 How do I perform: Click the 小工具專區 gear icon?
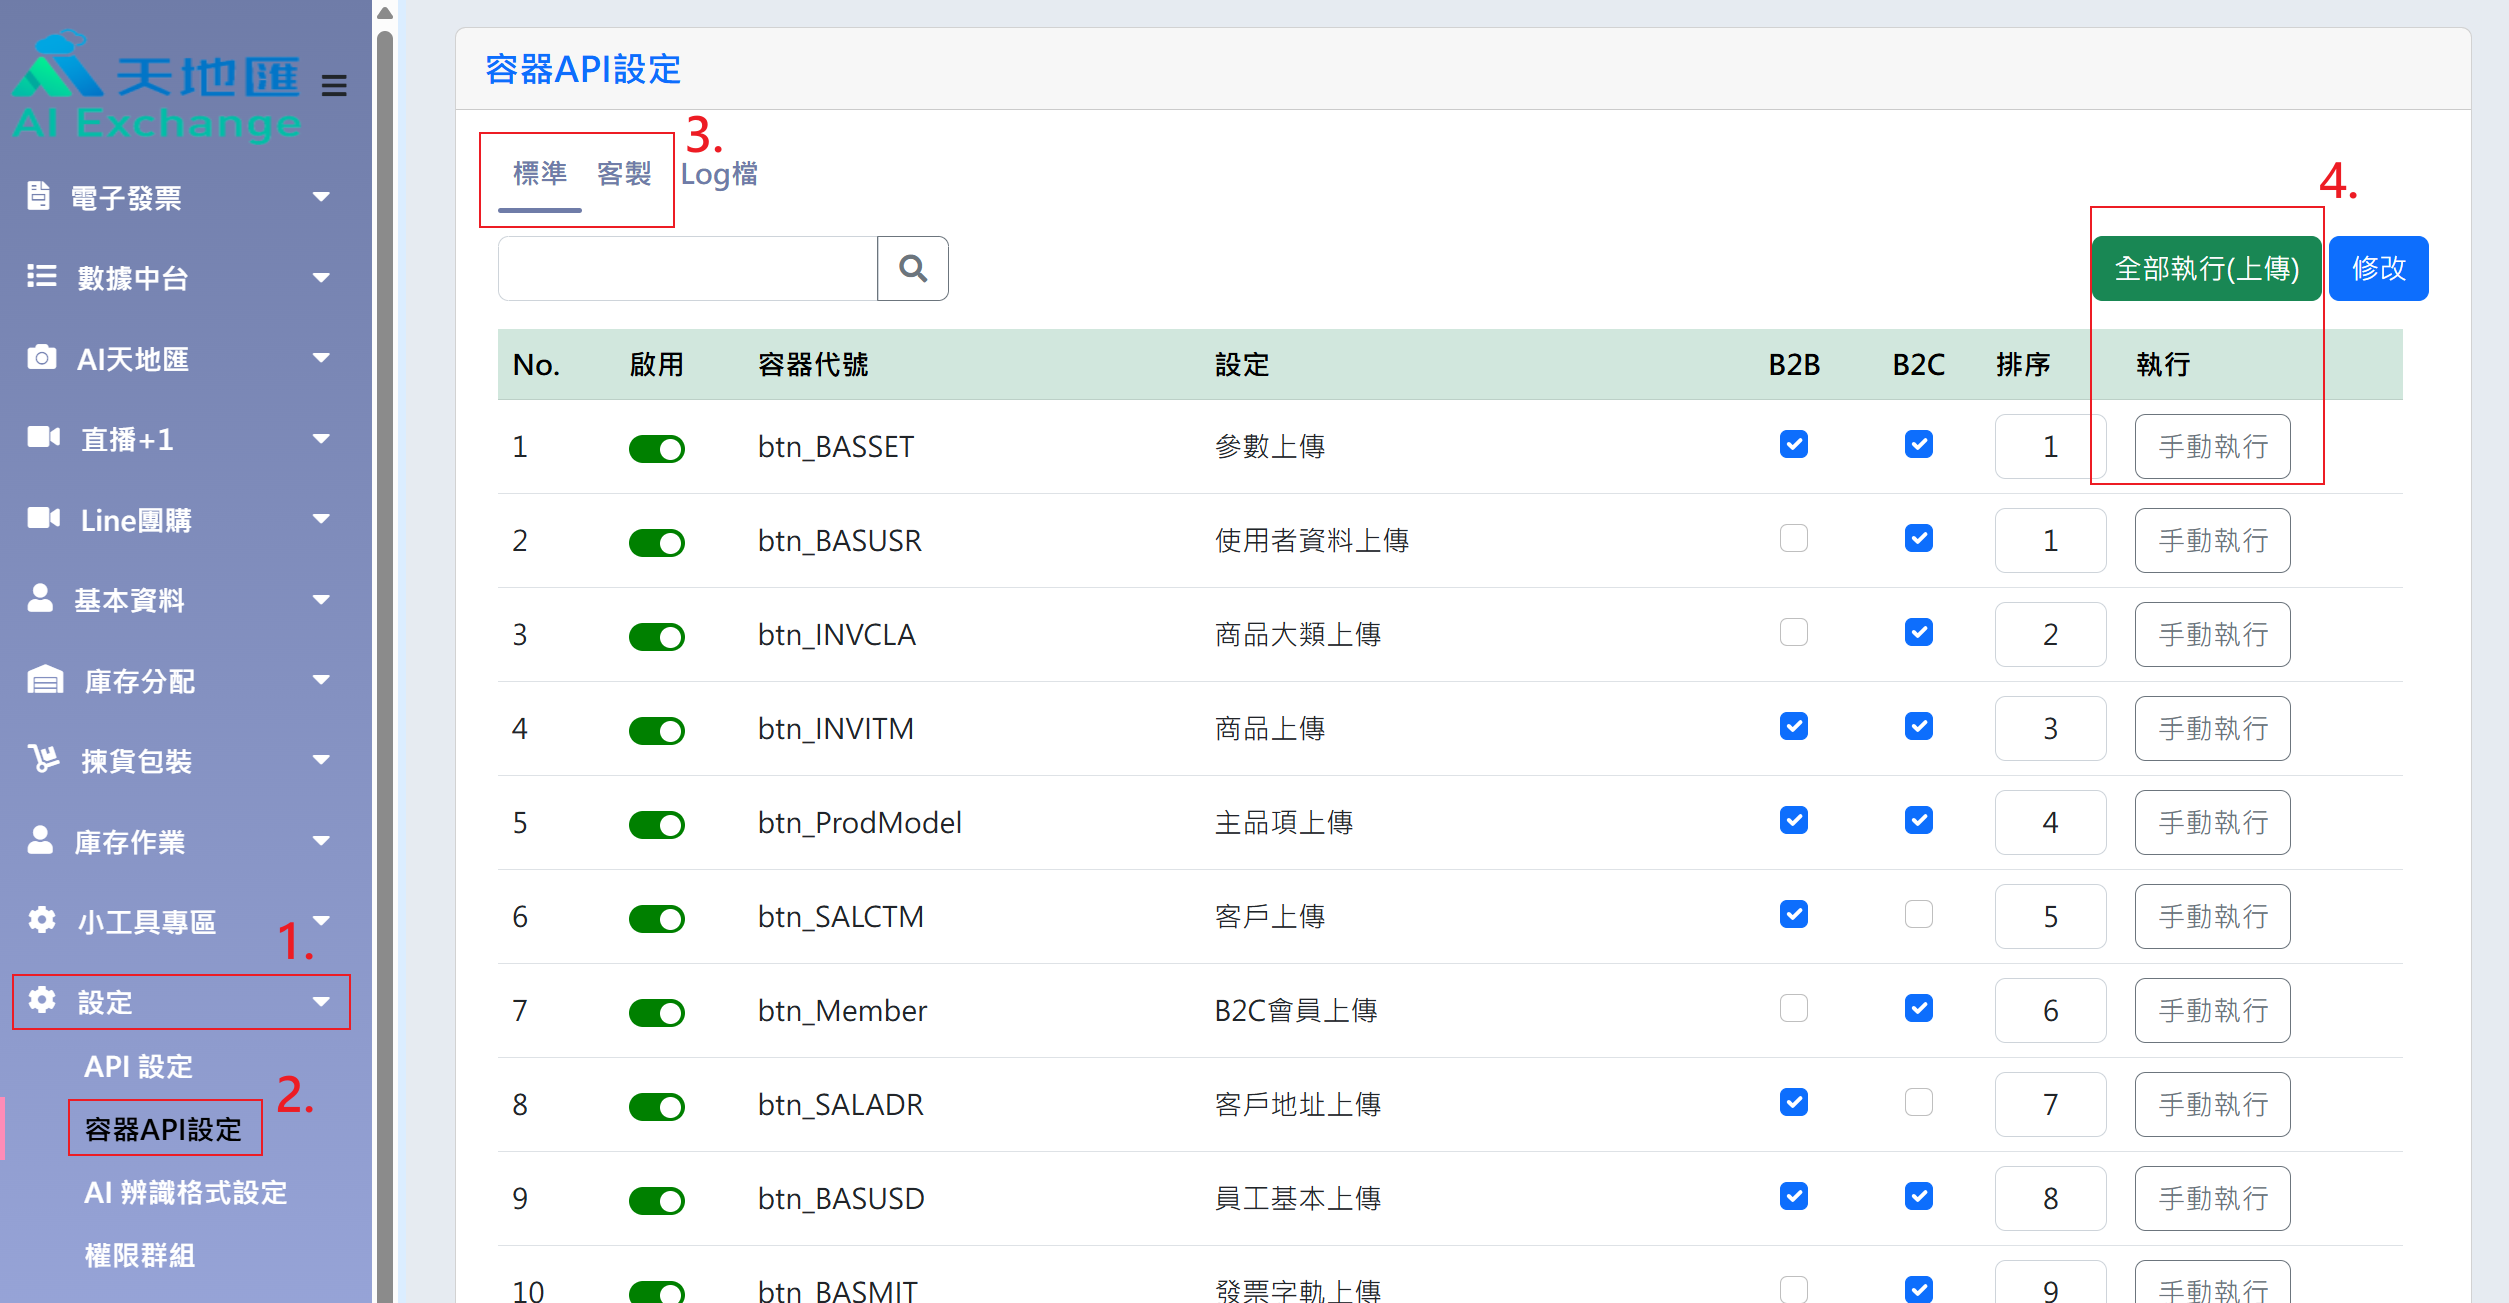pos(41,920)
